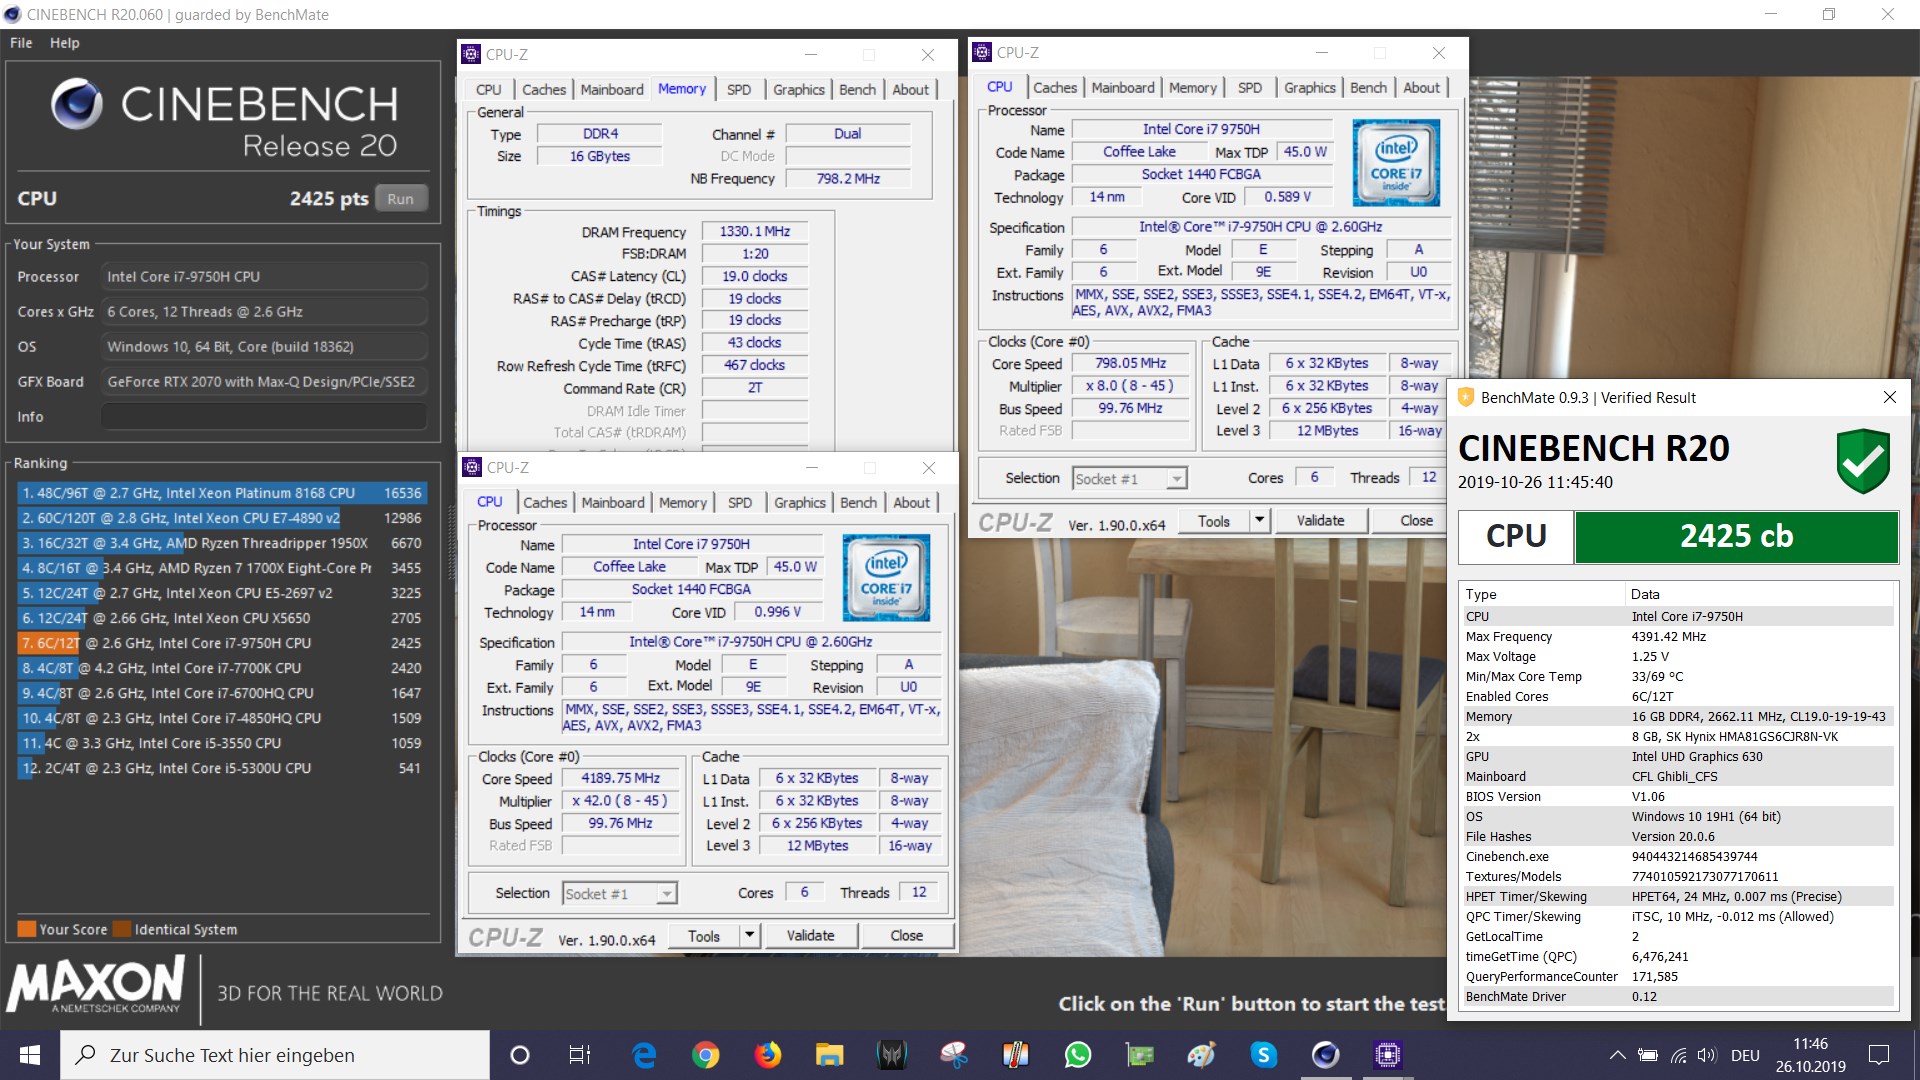Viewport: 1920px width, 1080px height.
Task: Open Socket #1 dropdown in right CPU-Z
Action: tap(1130, 478)
